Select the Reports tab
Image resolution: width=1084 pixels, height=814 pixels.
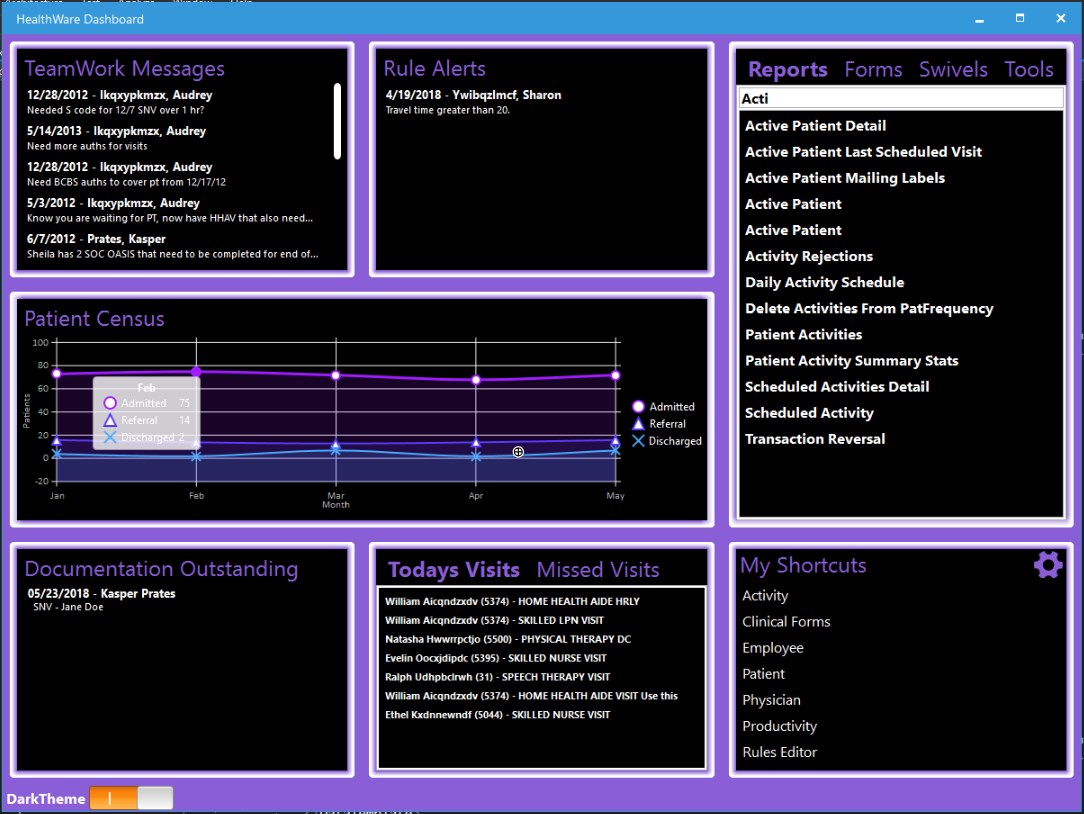(787, 69)
